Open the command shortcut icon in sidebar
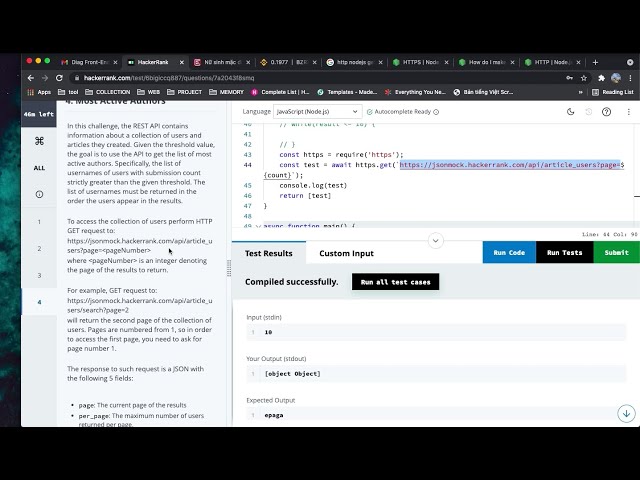The width and height of the screenshot is (640, 480). click(x=39, y=141)
